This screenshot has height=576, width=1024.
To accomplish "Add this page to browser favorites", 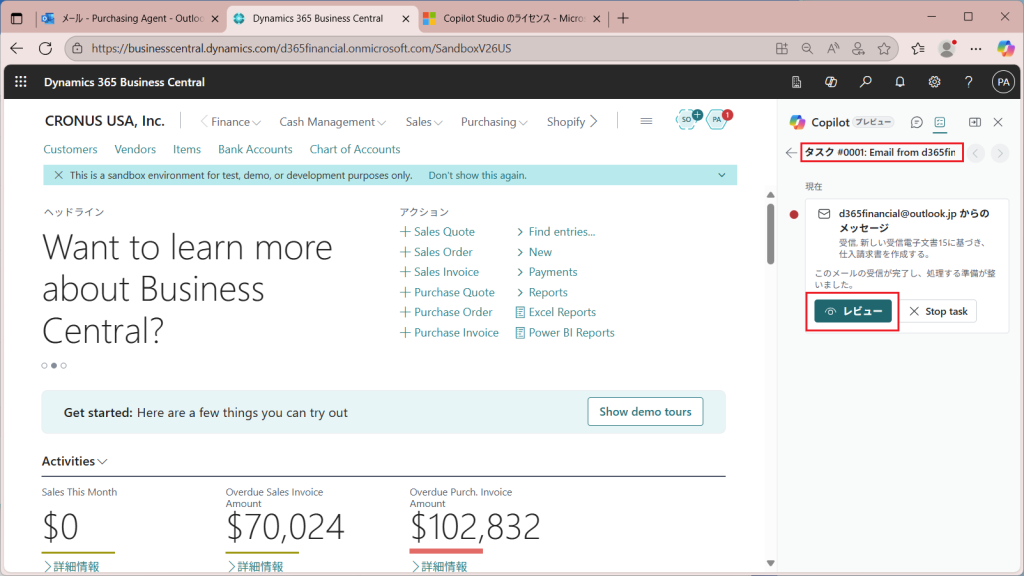I will tap(884, 48).
